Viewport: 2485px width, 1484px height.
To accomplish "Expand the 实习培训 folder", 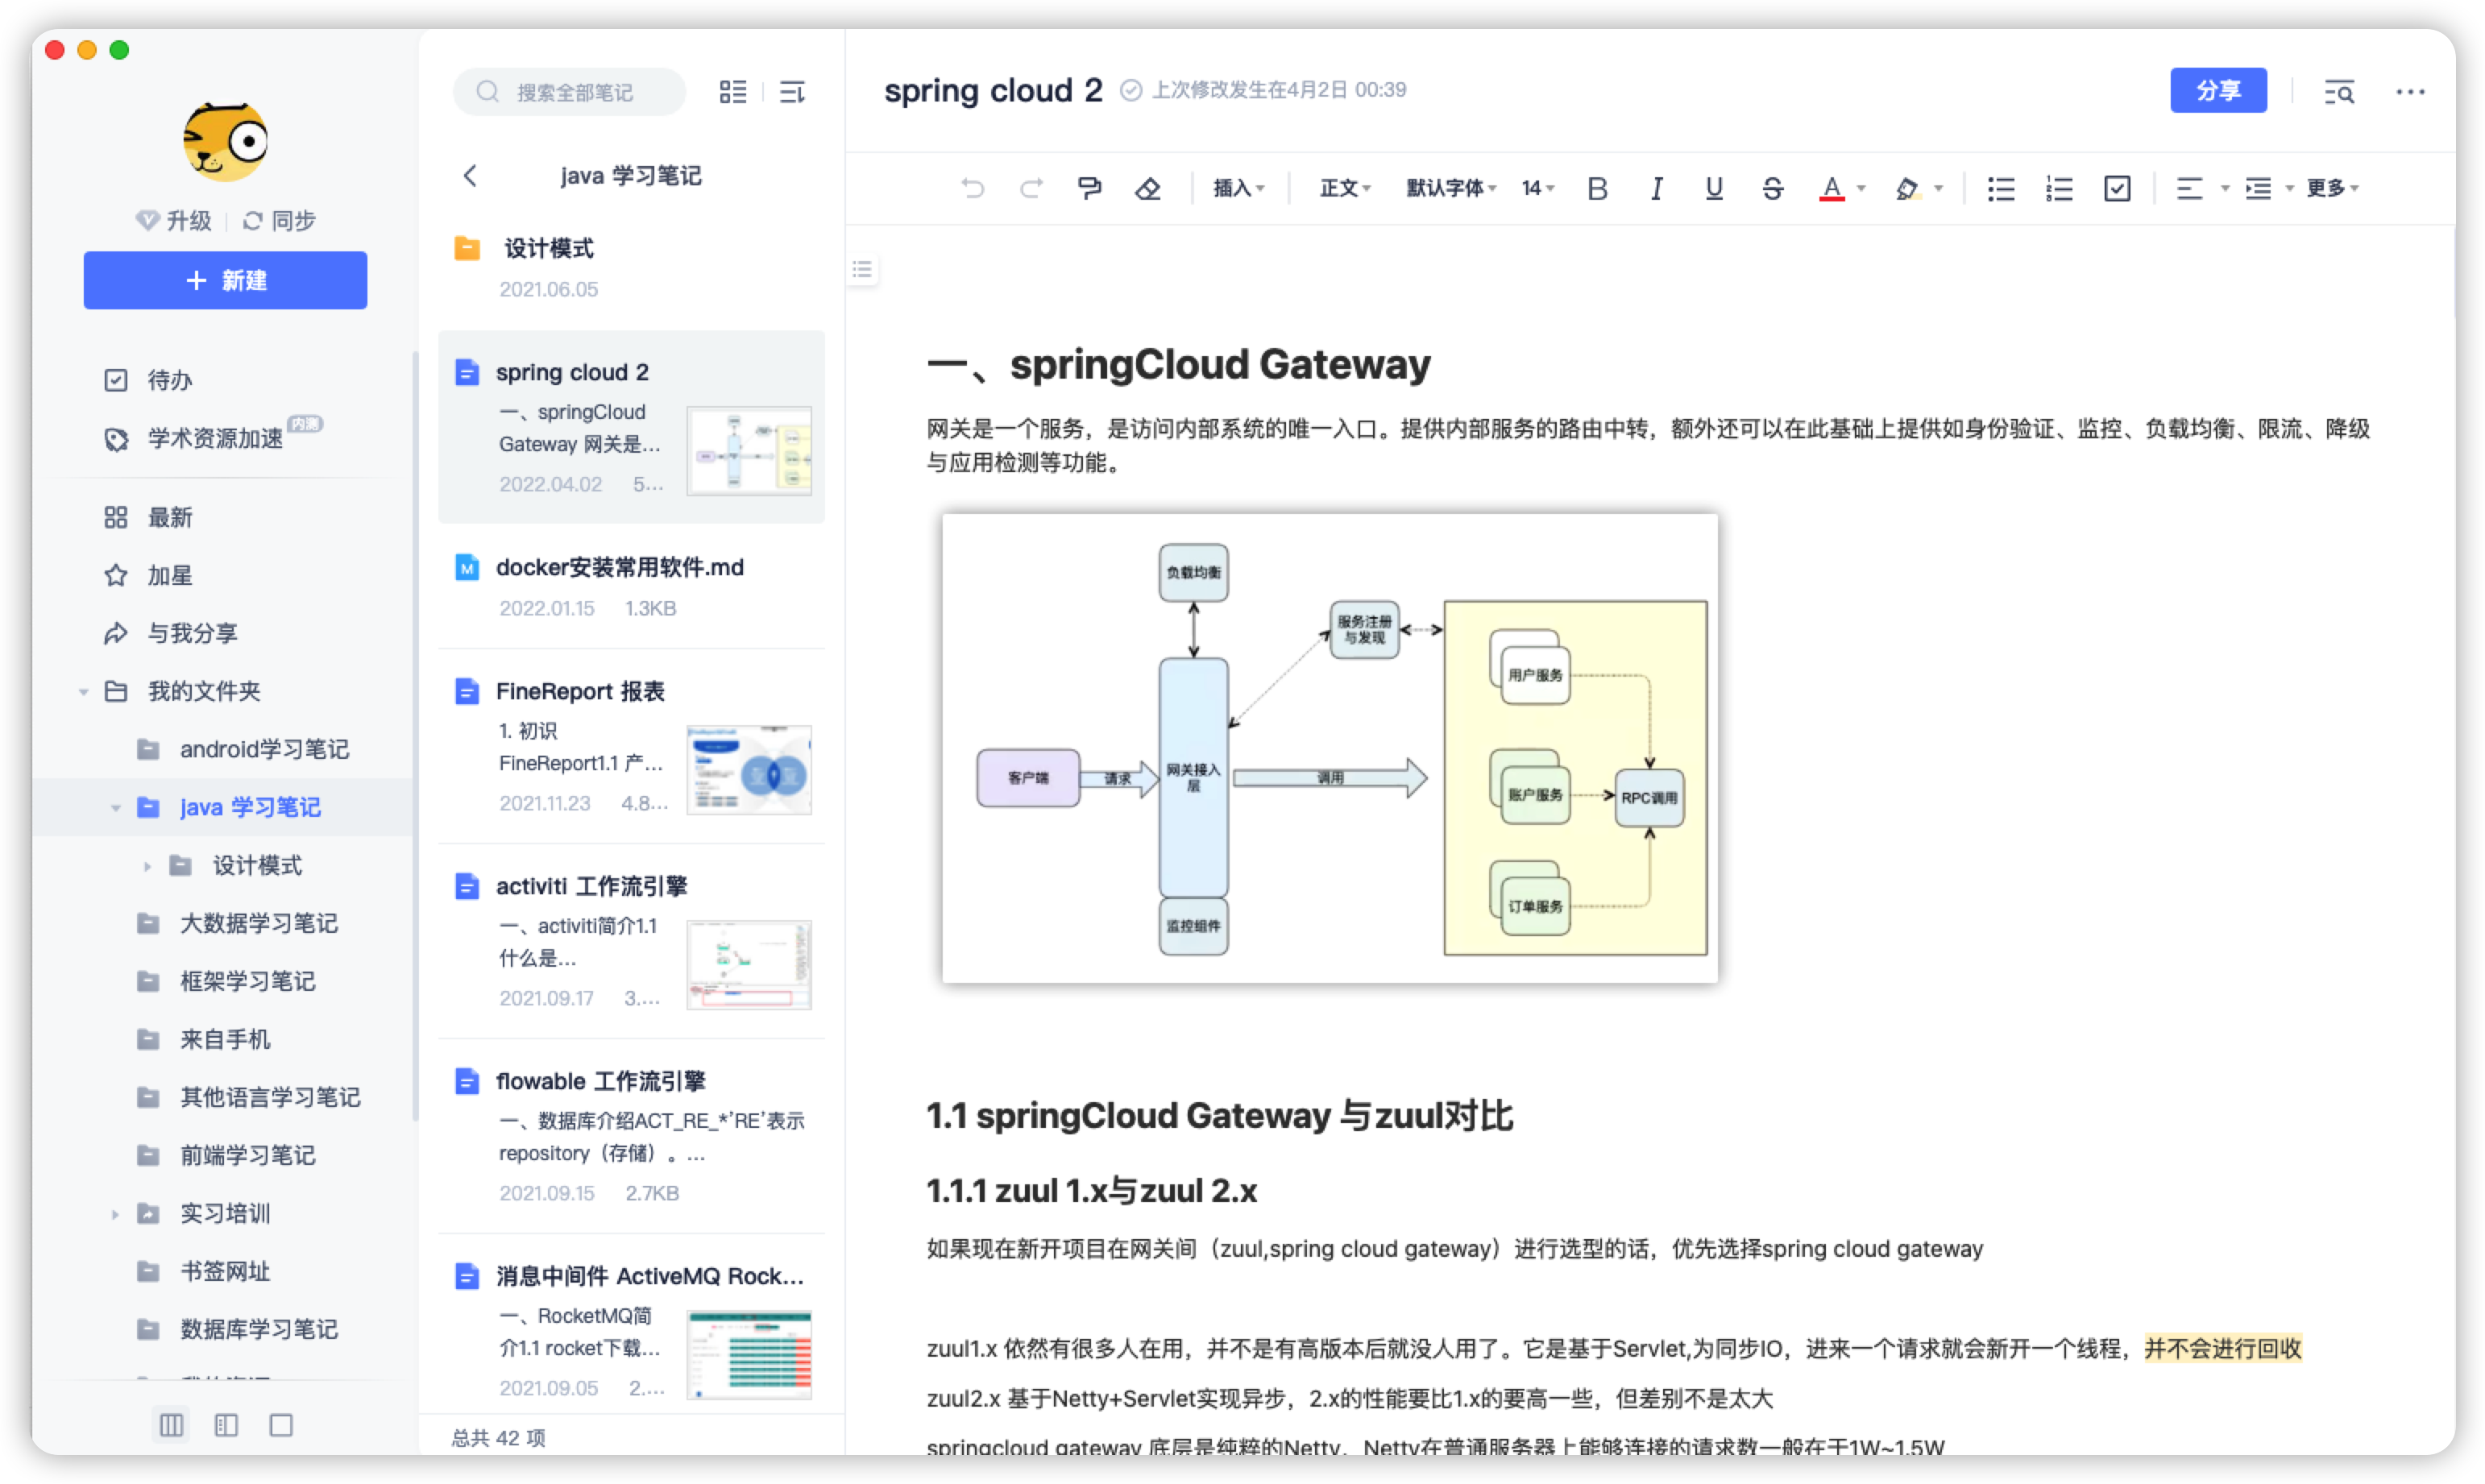I will 115,1214.
